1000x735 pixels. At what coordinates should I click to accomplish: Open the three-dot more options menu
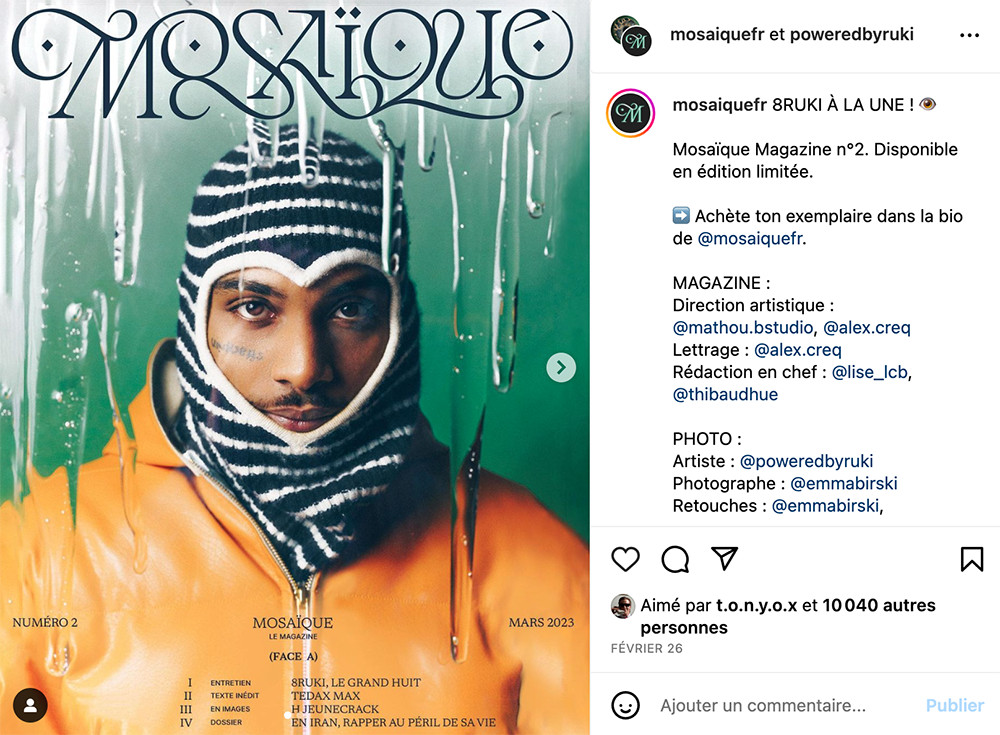coord(969,35)
